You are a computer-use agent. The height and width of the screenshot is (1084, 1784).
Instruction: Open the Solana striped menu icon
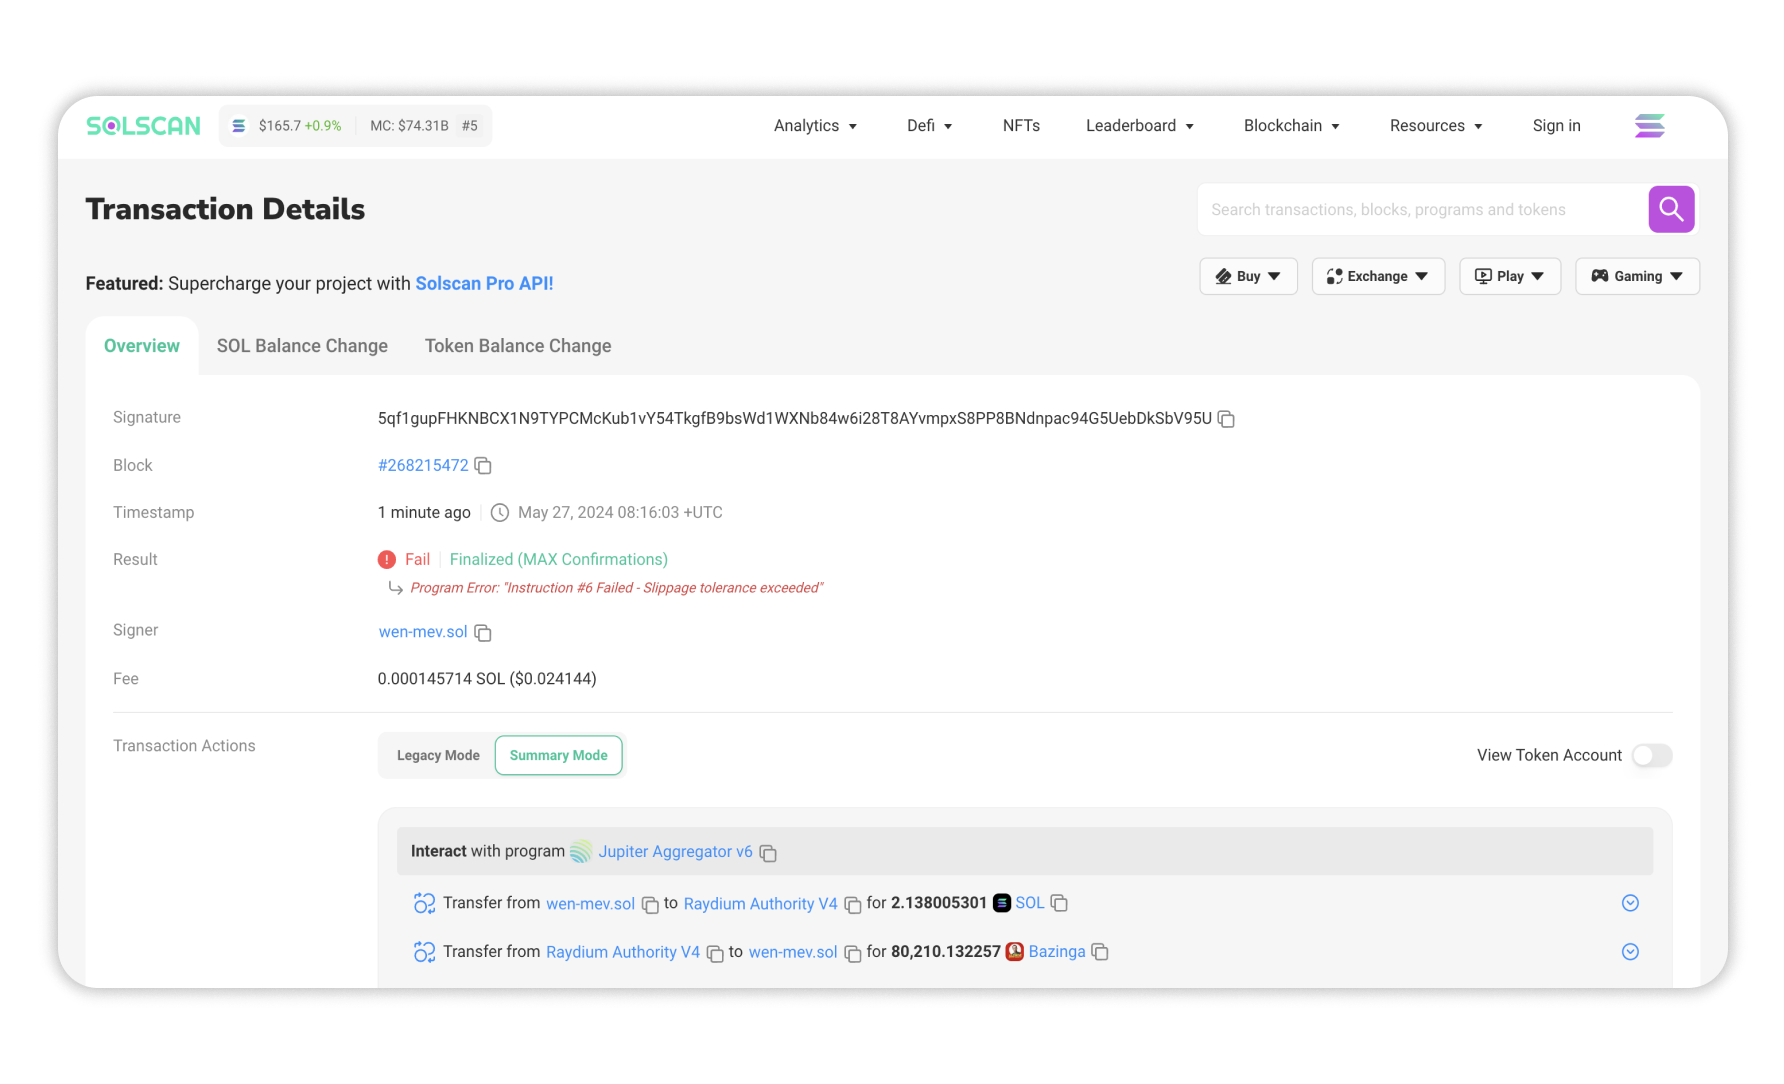1649,126
